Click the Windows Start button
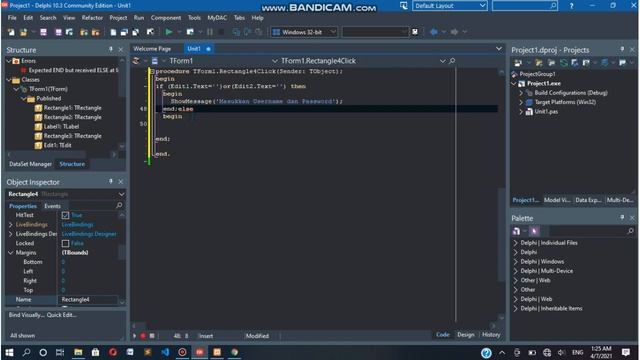The height and width of the screenshot is (360, 640). click(x=9, y=352)
